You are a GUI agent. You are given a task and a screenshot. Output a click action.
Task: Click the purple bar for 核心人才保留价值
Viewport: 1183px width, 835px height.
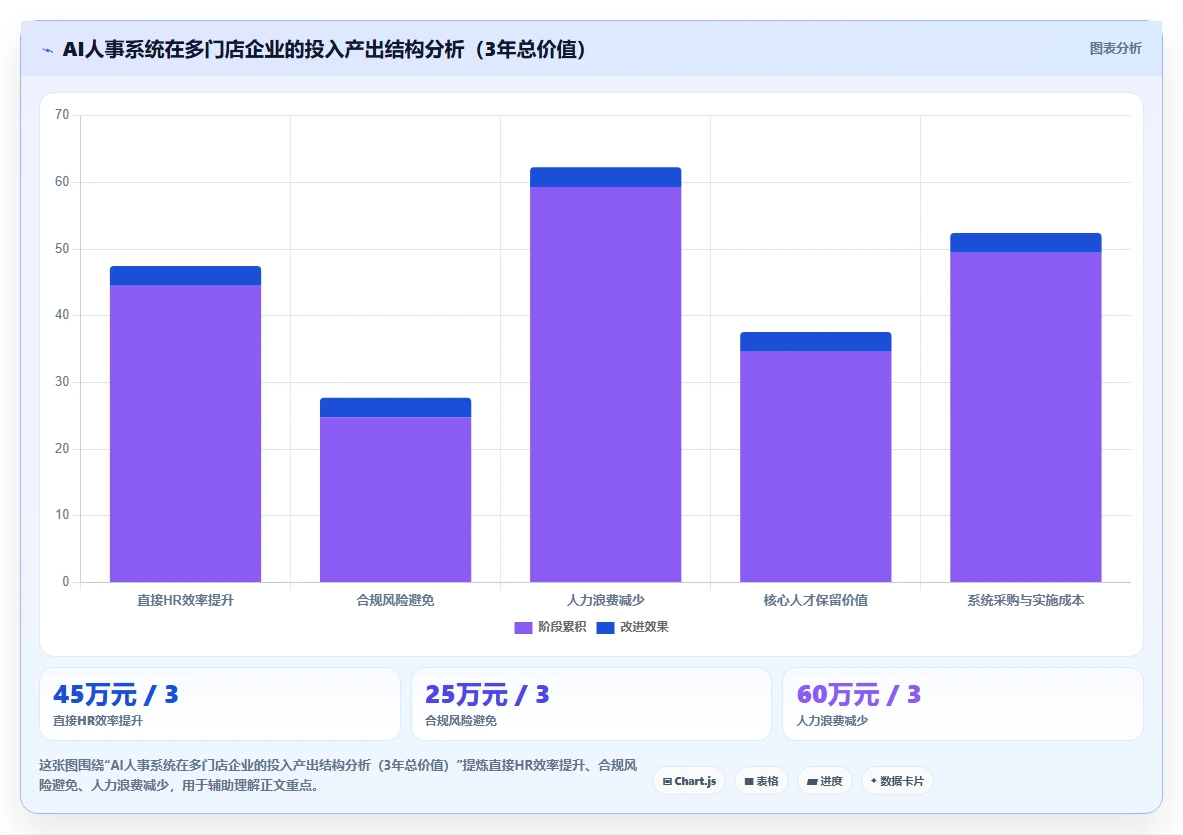coord(816,466)
